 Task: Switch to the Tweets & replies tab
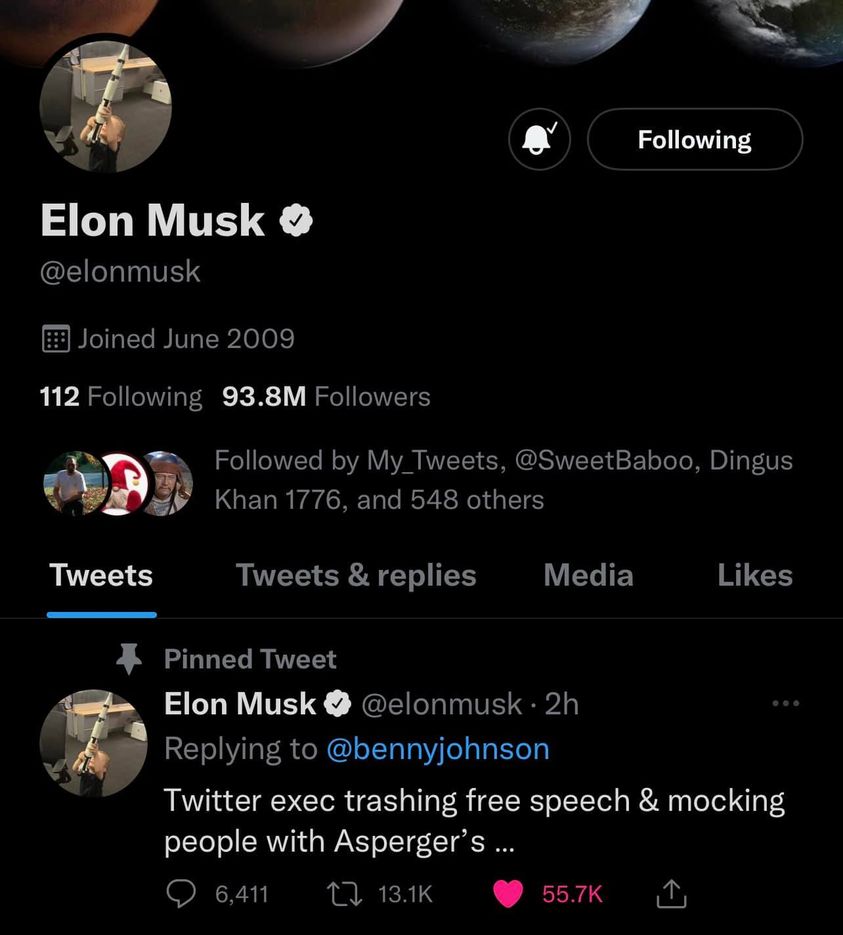pyautogui.click(x=355, y=575)
